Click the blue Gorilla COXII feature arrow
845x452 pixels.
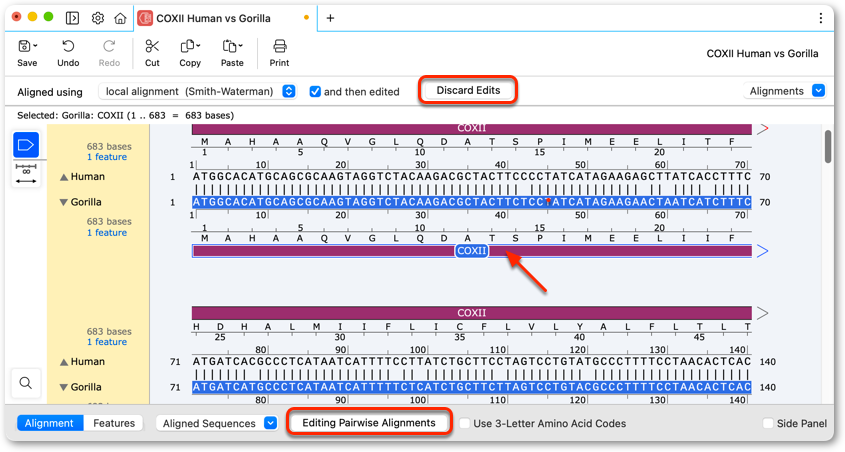[x=762, y=251]
